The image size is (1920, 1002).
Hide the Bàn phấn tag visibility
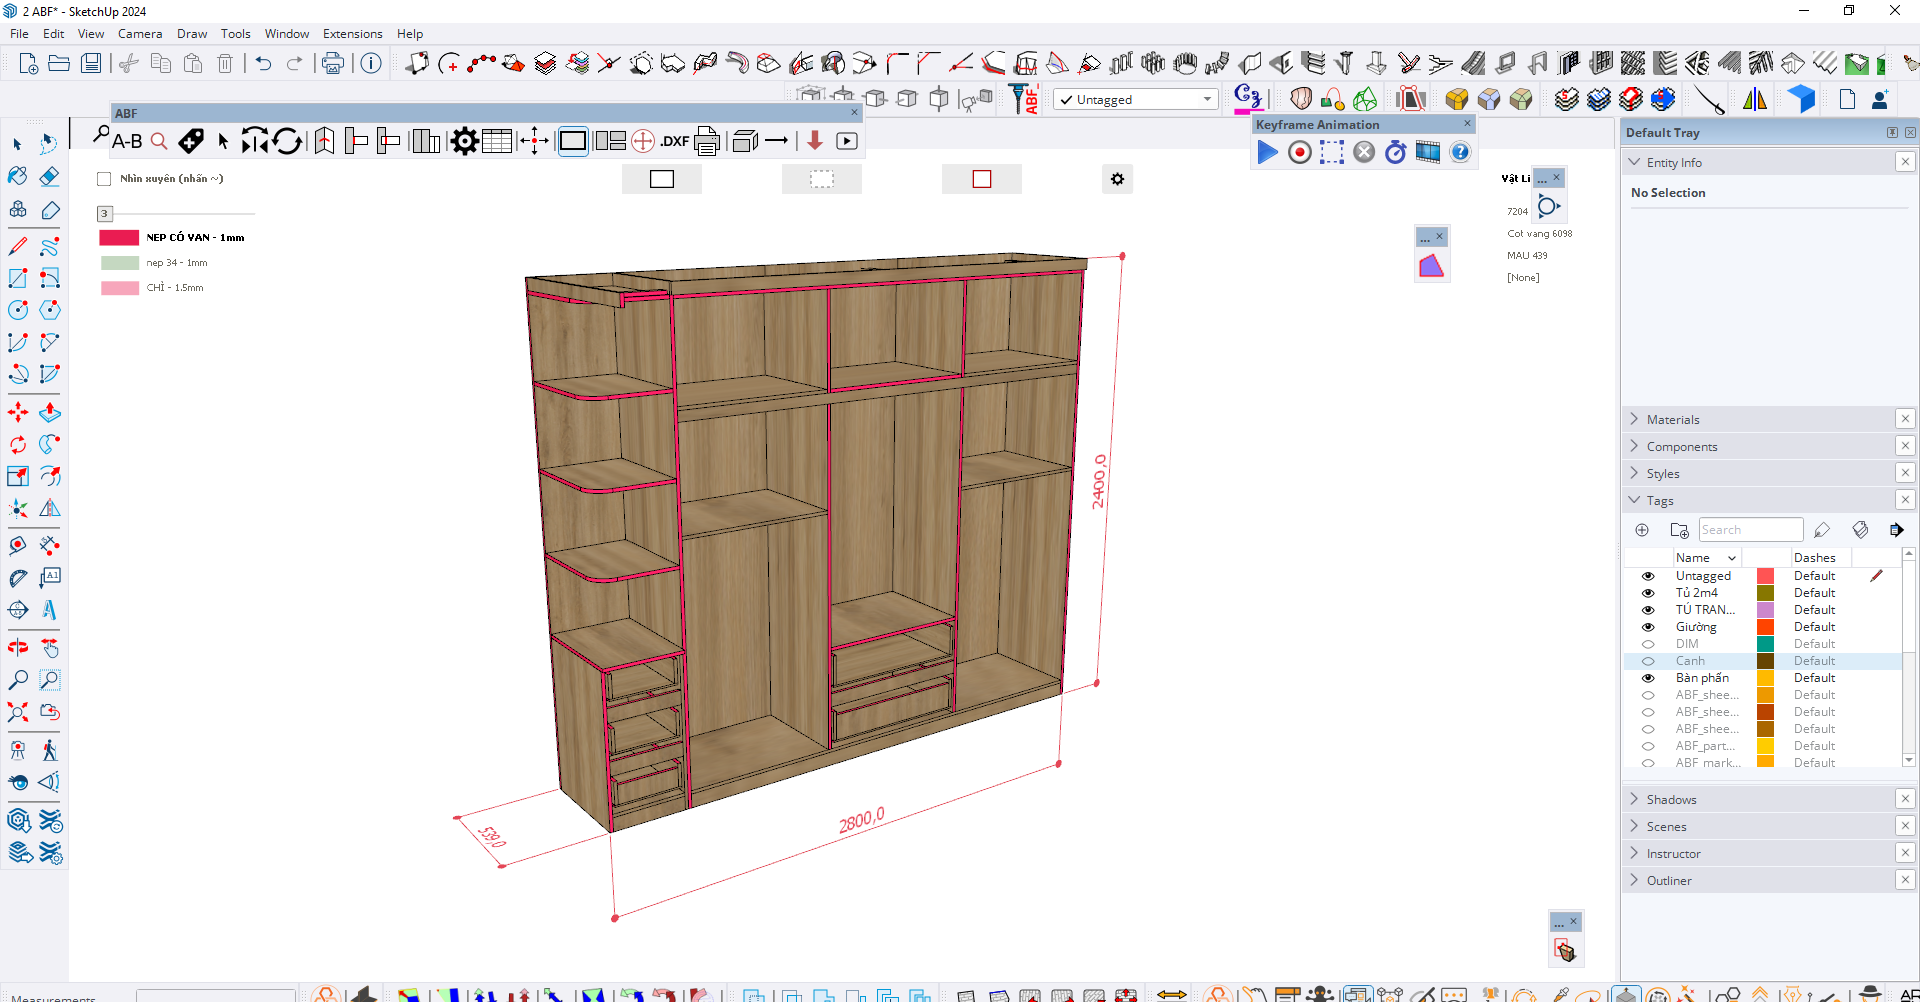click(1648, 678)
